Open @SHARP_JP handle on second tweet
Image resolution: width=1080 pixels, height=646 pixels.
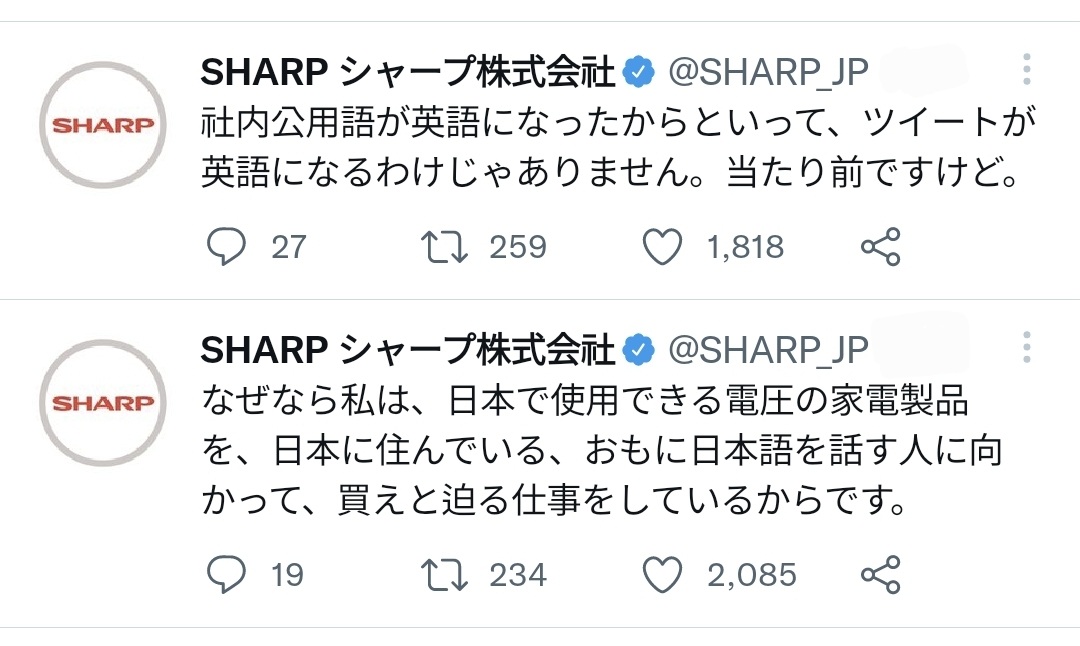click(767, 349)
